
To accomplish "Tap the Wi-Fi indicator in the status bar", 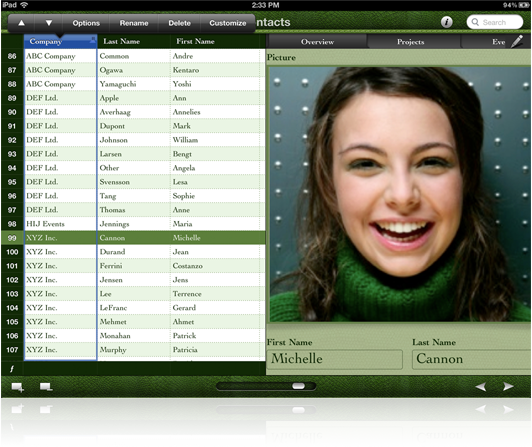I will pos(24,5).
